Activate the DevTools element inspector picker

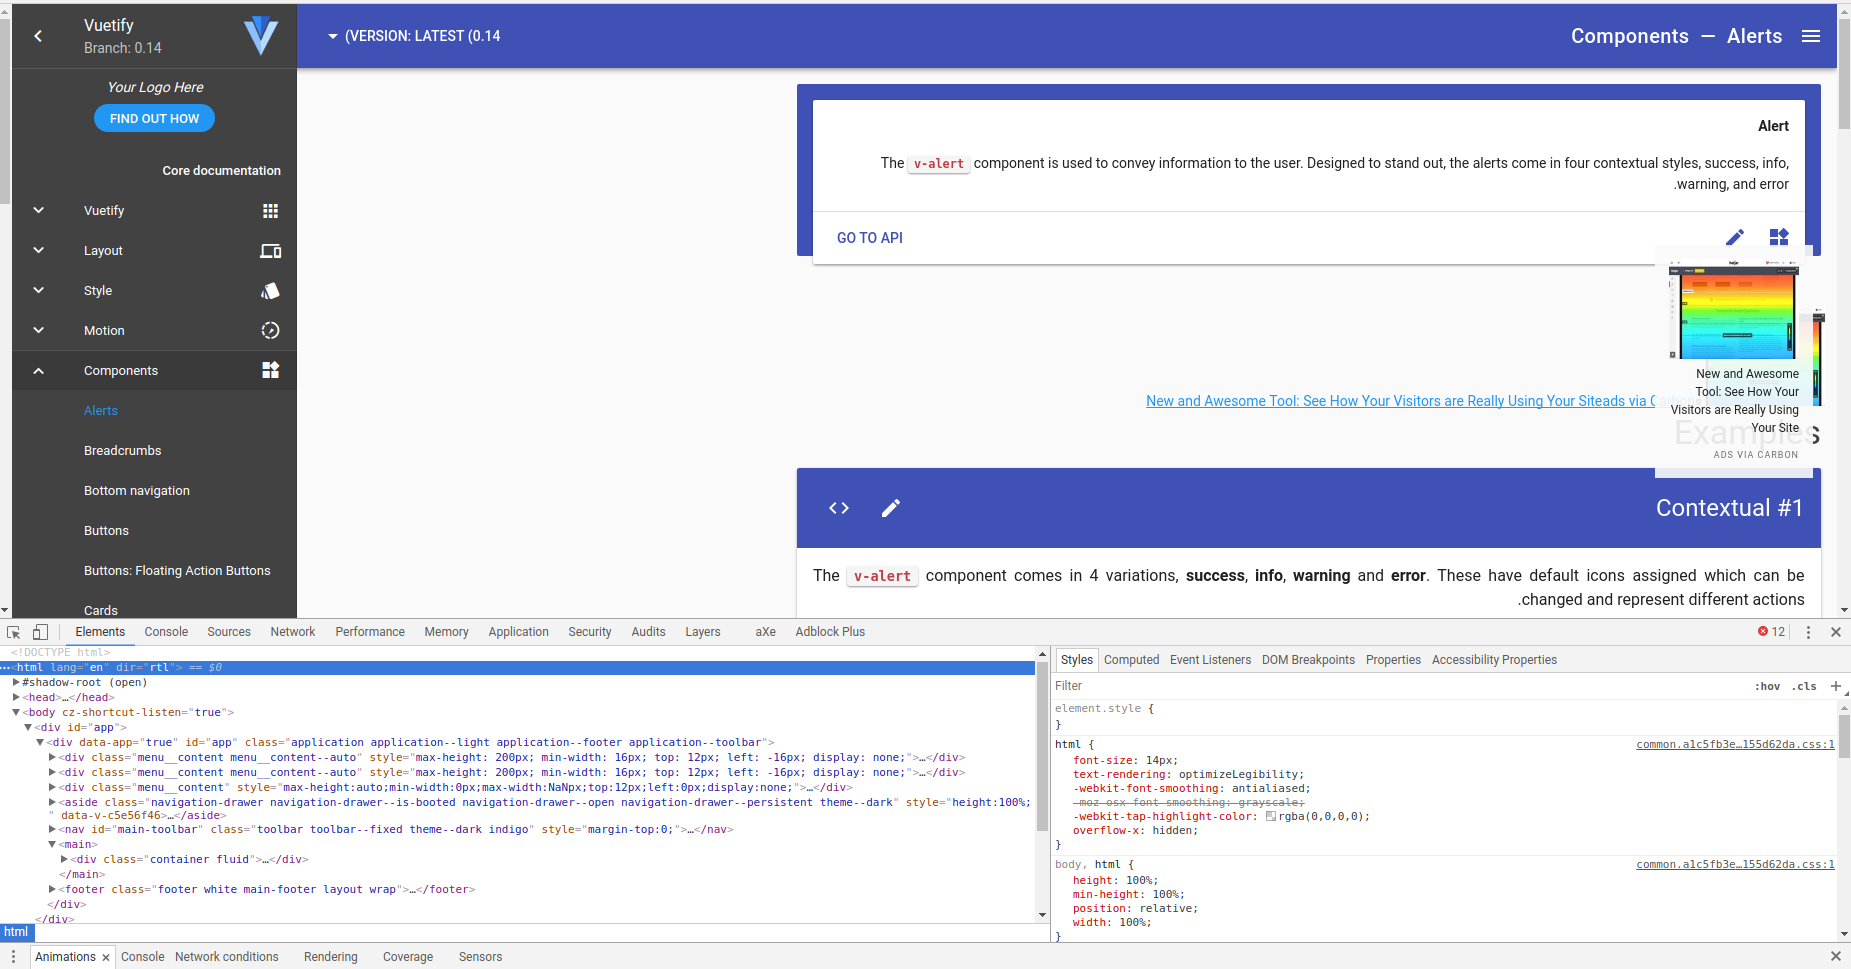tap(12, 631)
